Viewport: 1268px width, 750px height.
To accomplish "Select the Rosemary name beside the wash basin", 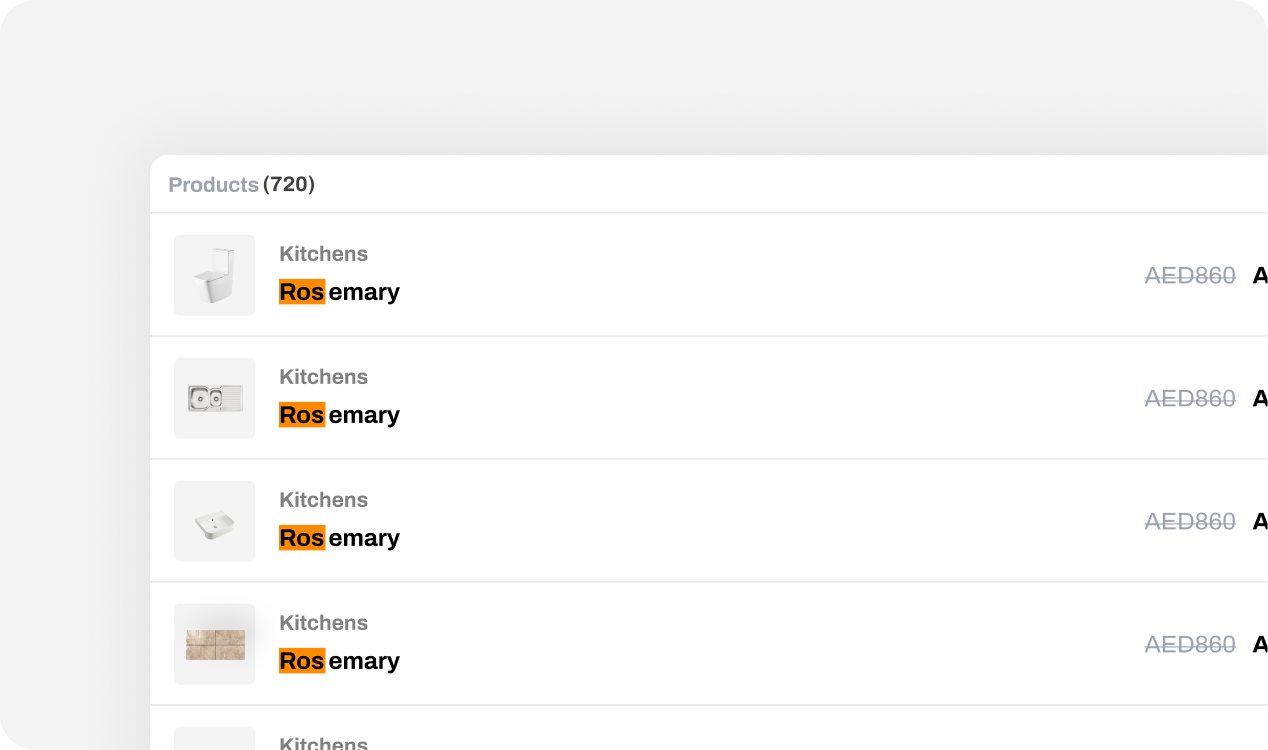I will [339, 538].
